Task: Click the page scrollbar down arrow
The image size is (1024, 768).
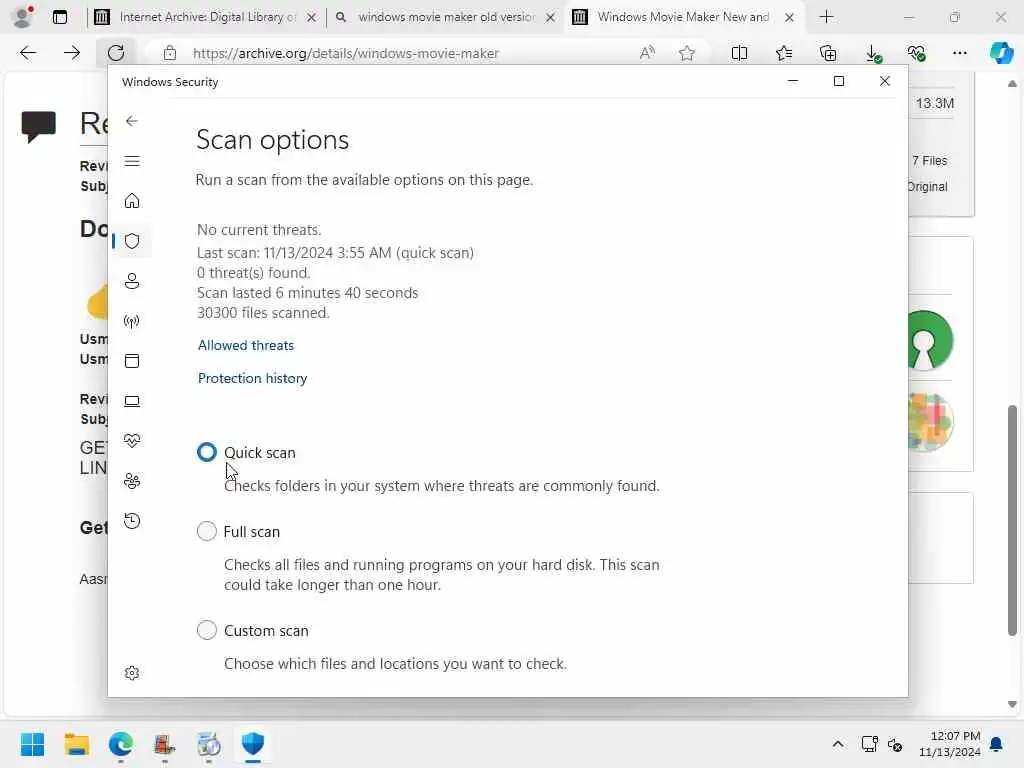Action: (x=1012, y=704)
